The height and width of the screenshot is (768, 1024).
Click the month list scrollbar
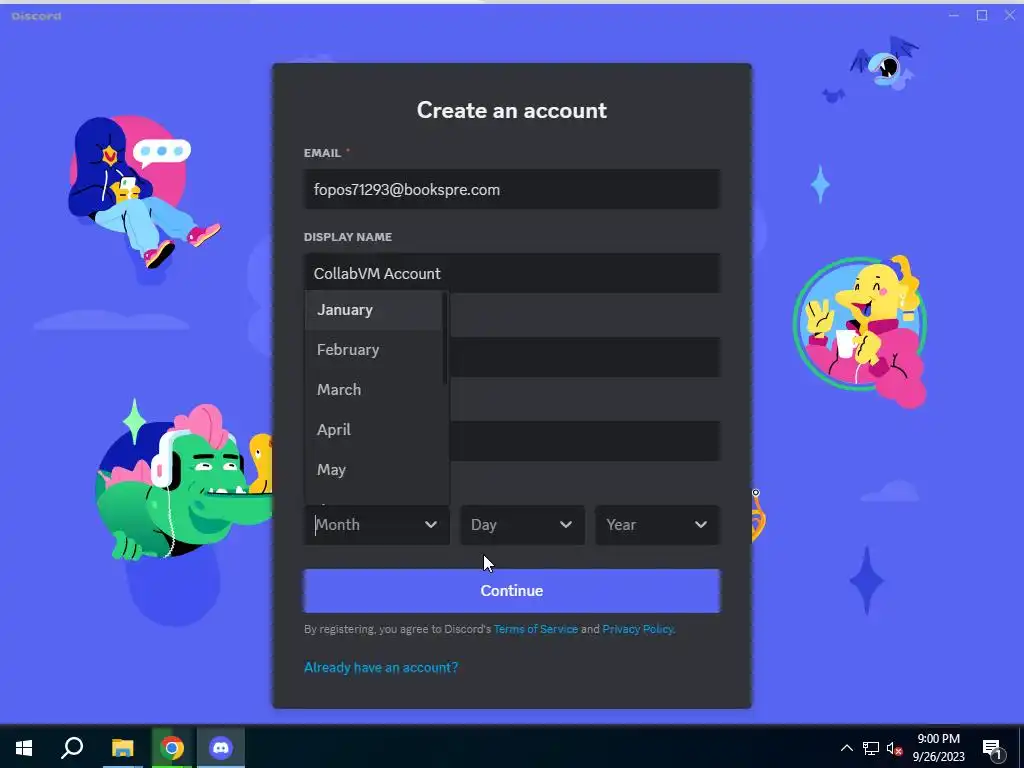(445, 338)
